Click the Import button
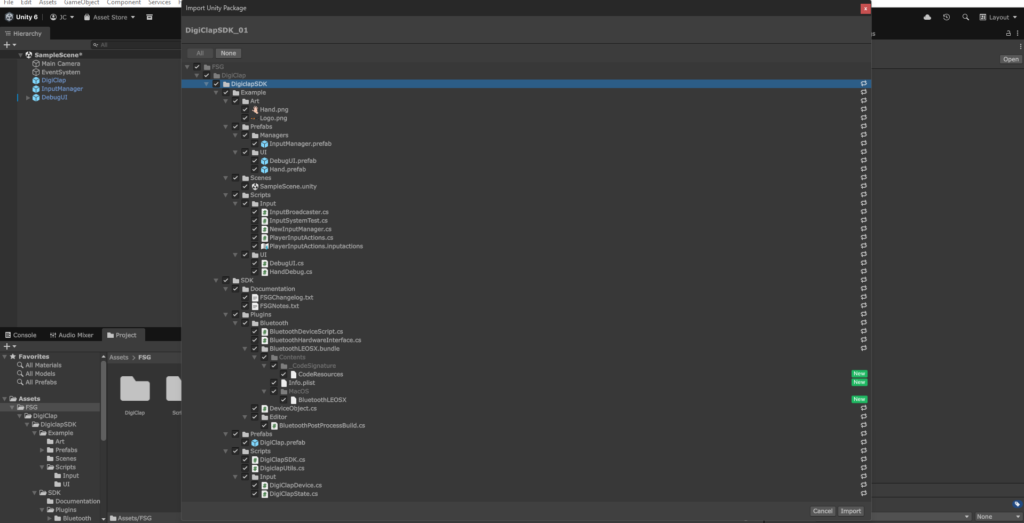Screen dimensions: 1024x523 tap(850, 511)
